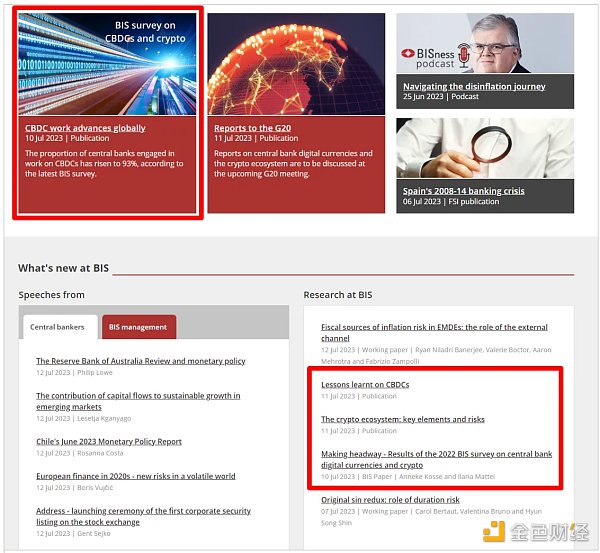
Task: Open Navigating the disinflation journey podcast link
Action: [474, 86]
